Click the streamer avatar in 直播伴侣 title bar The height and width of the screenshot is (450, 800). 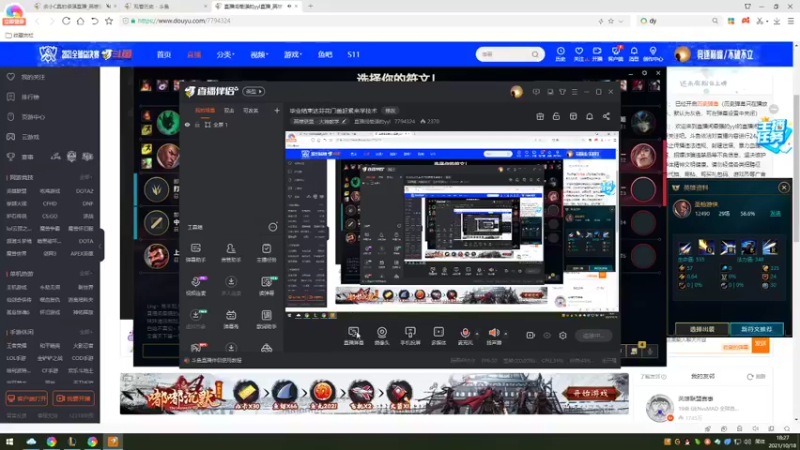click(516, 92)
